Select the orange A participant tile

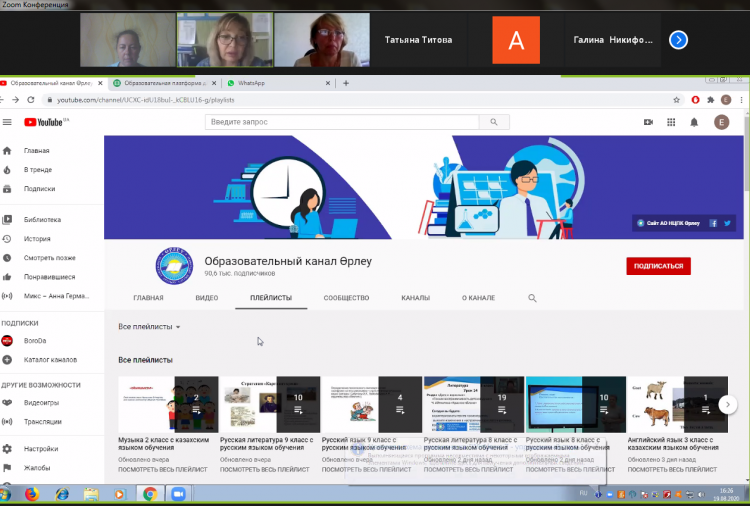click(516, 40)
